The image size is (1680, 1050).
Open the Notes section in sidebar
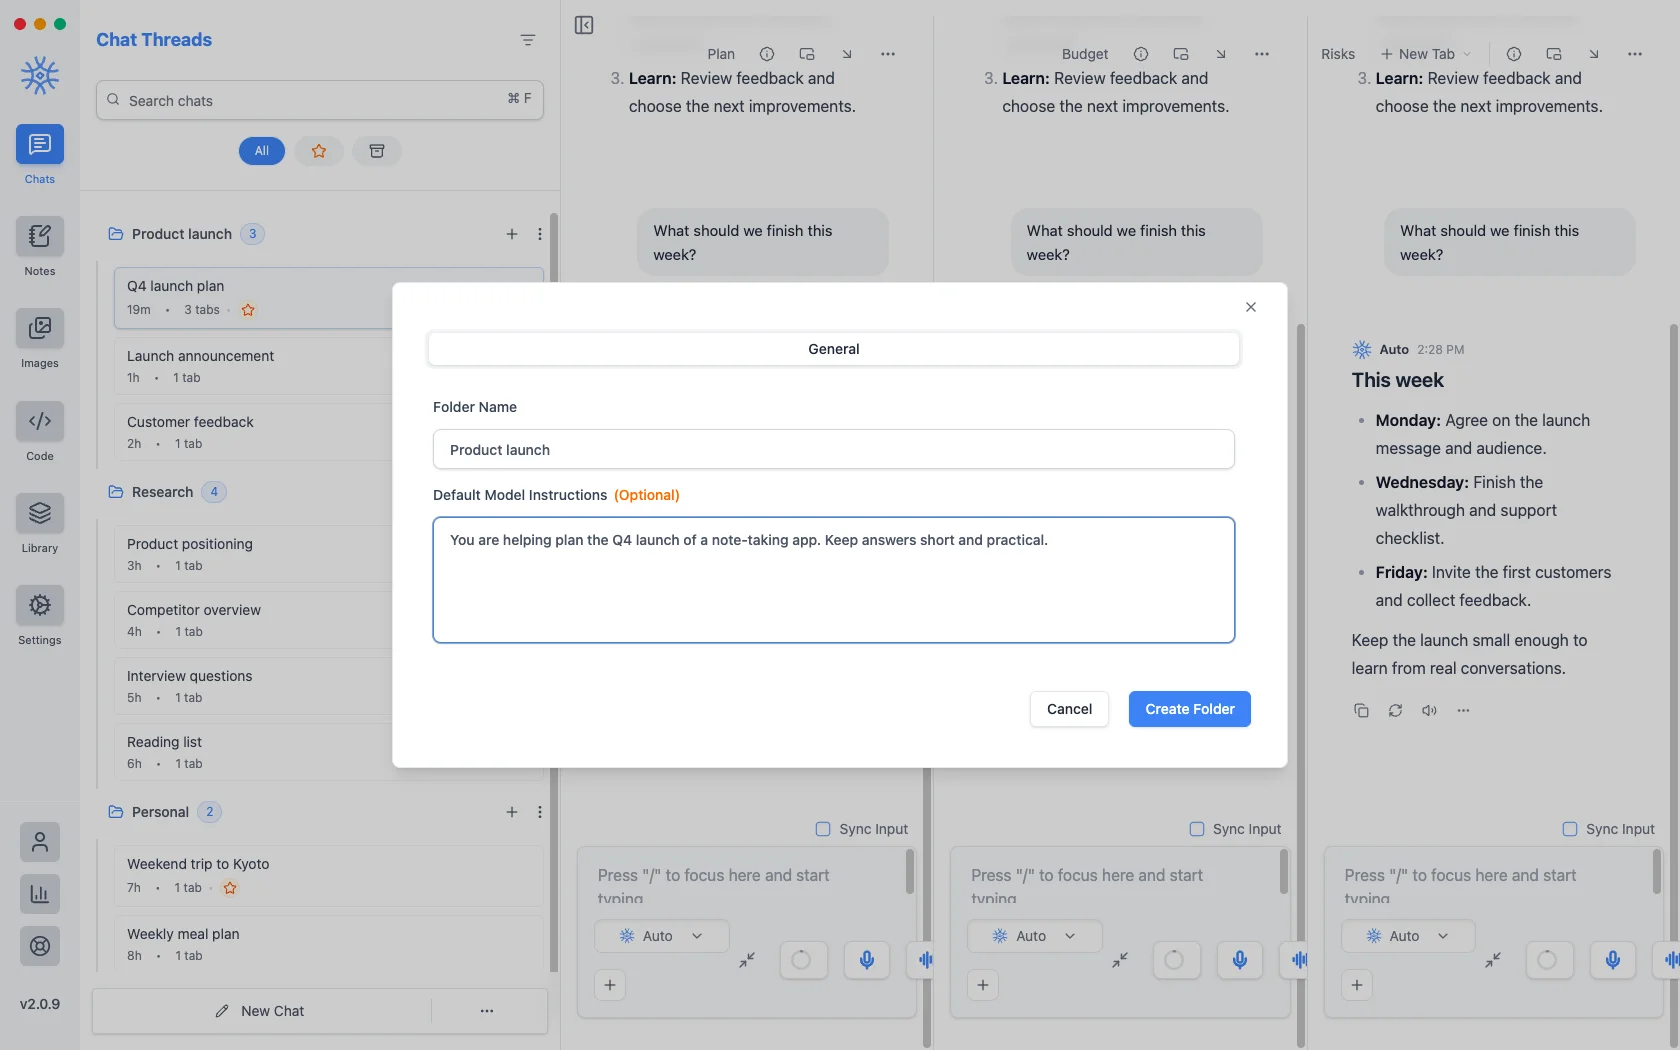tap(40, 237)
